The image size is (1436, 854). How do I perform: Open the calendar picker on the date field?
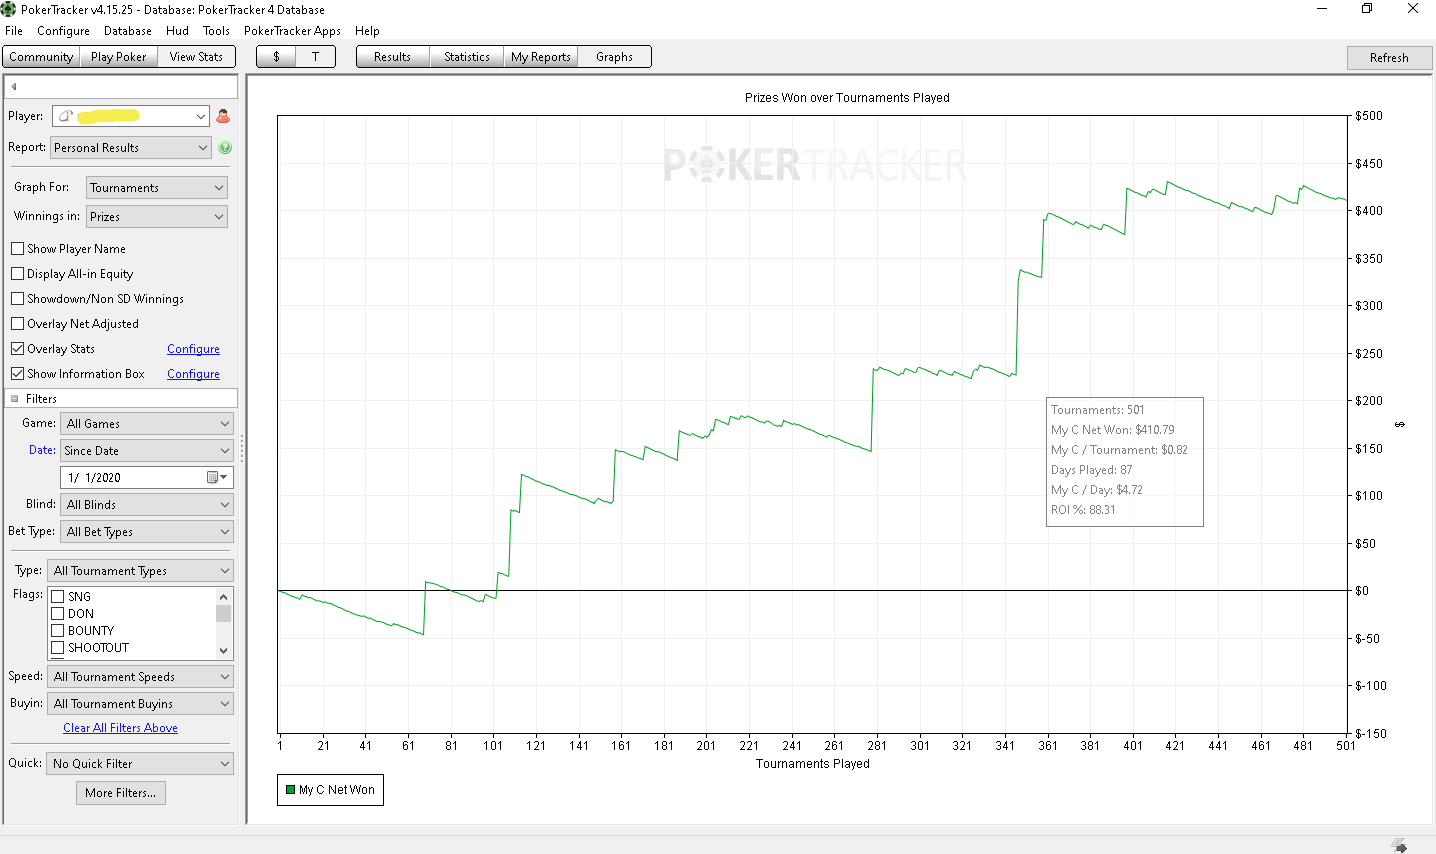coord(217,478)
